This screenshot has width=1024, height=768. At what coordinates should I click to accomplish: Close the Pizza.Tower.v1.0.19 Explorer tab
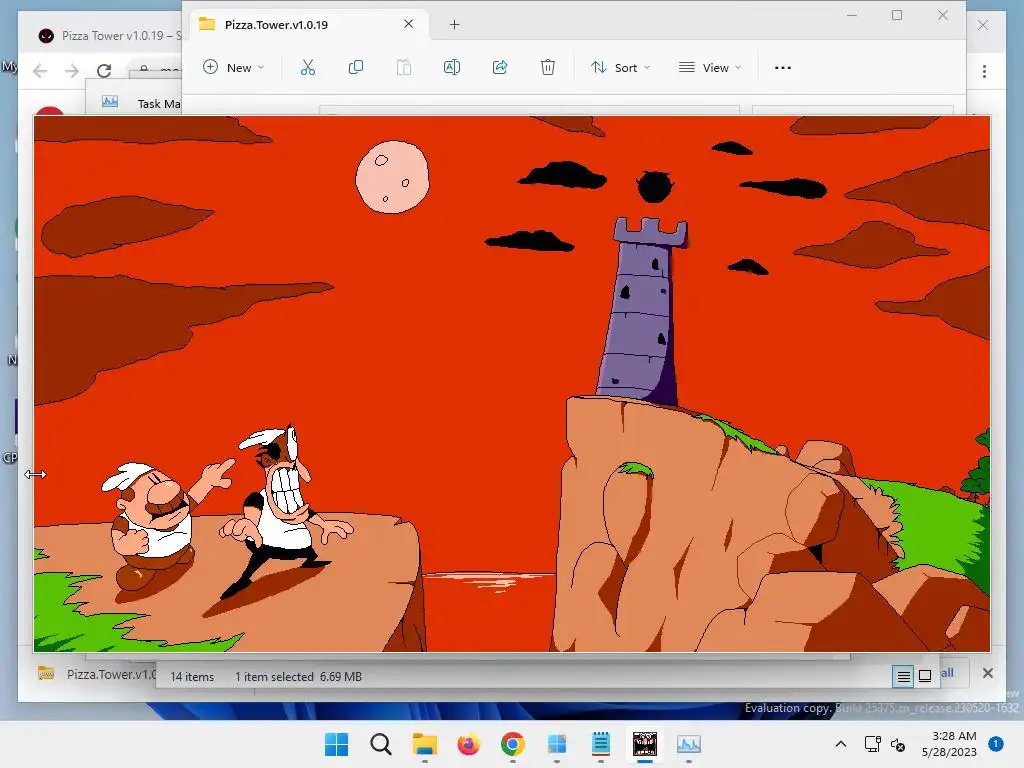click(409, 24)
